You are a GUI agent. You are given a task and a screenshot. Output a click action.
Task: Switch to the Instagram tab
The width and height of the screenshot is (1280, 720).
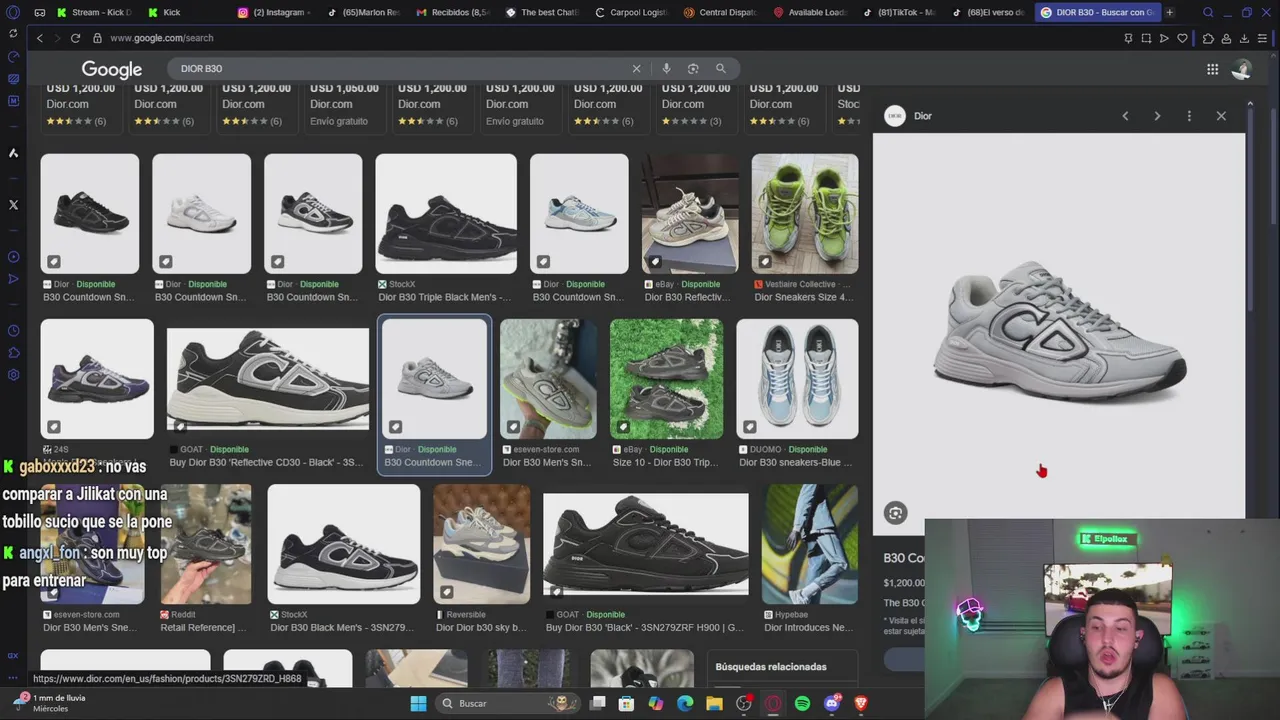point(272,13)
